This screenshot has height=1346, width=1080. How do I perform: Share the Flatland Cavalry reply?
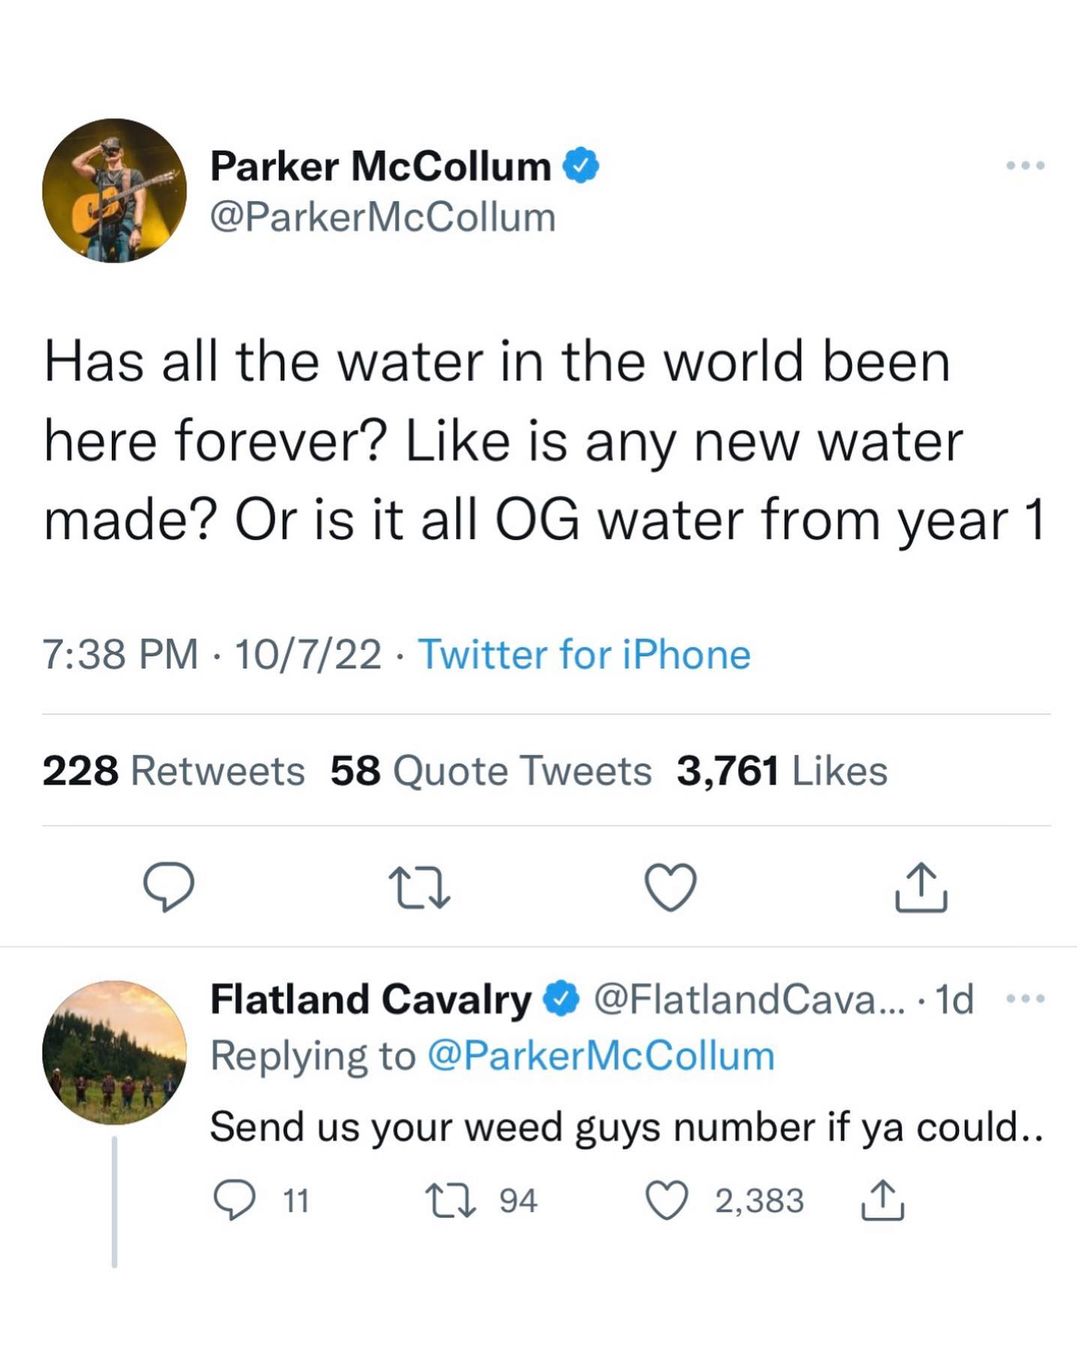click(882, 1200)
